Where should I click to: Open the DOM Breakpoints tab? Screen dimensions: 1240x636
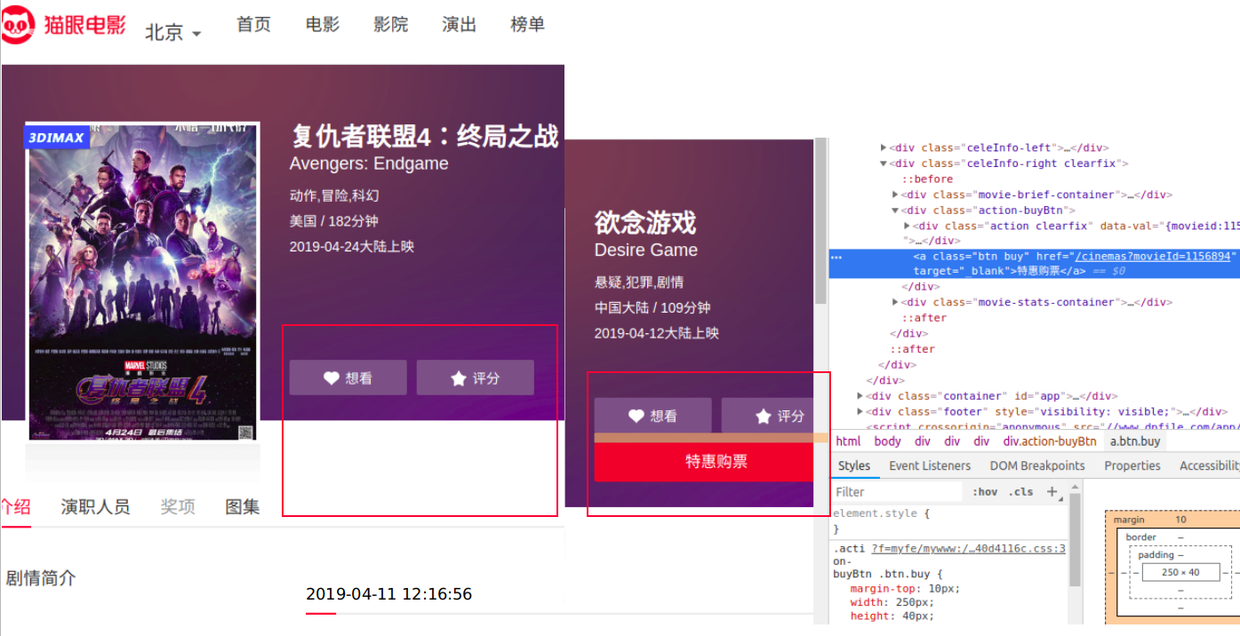coord(1037,466)
